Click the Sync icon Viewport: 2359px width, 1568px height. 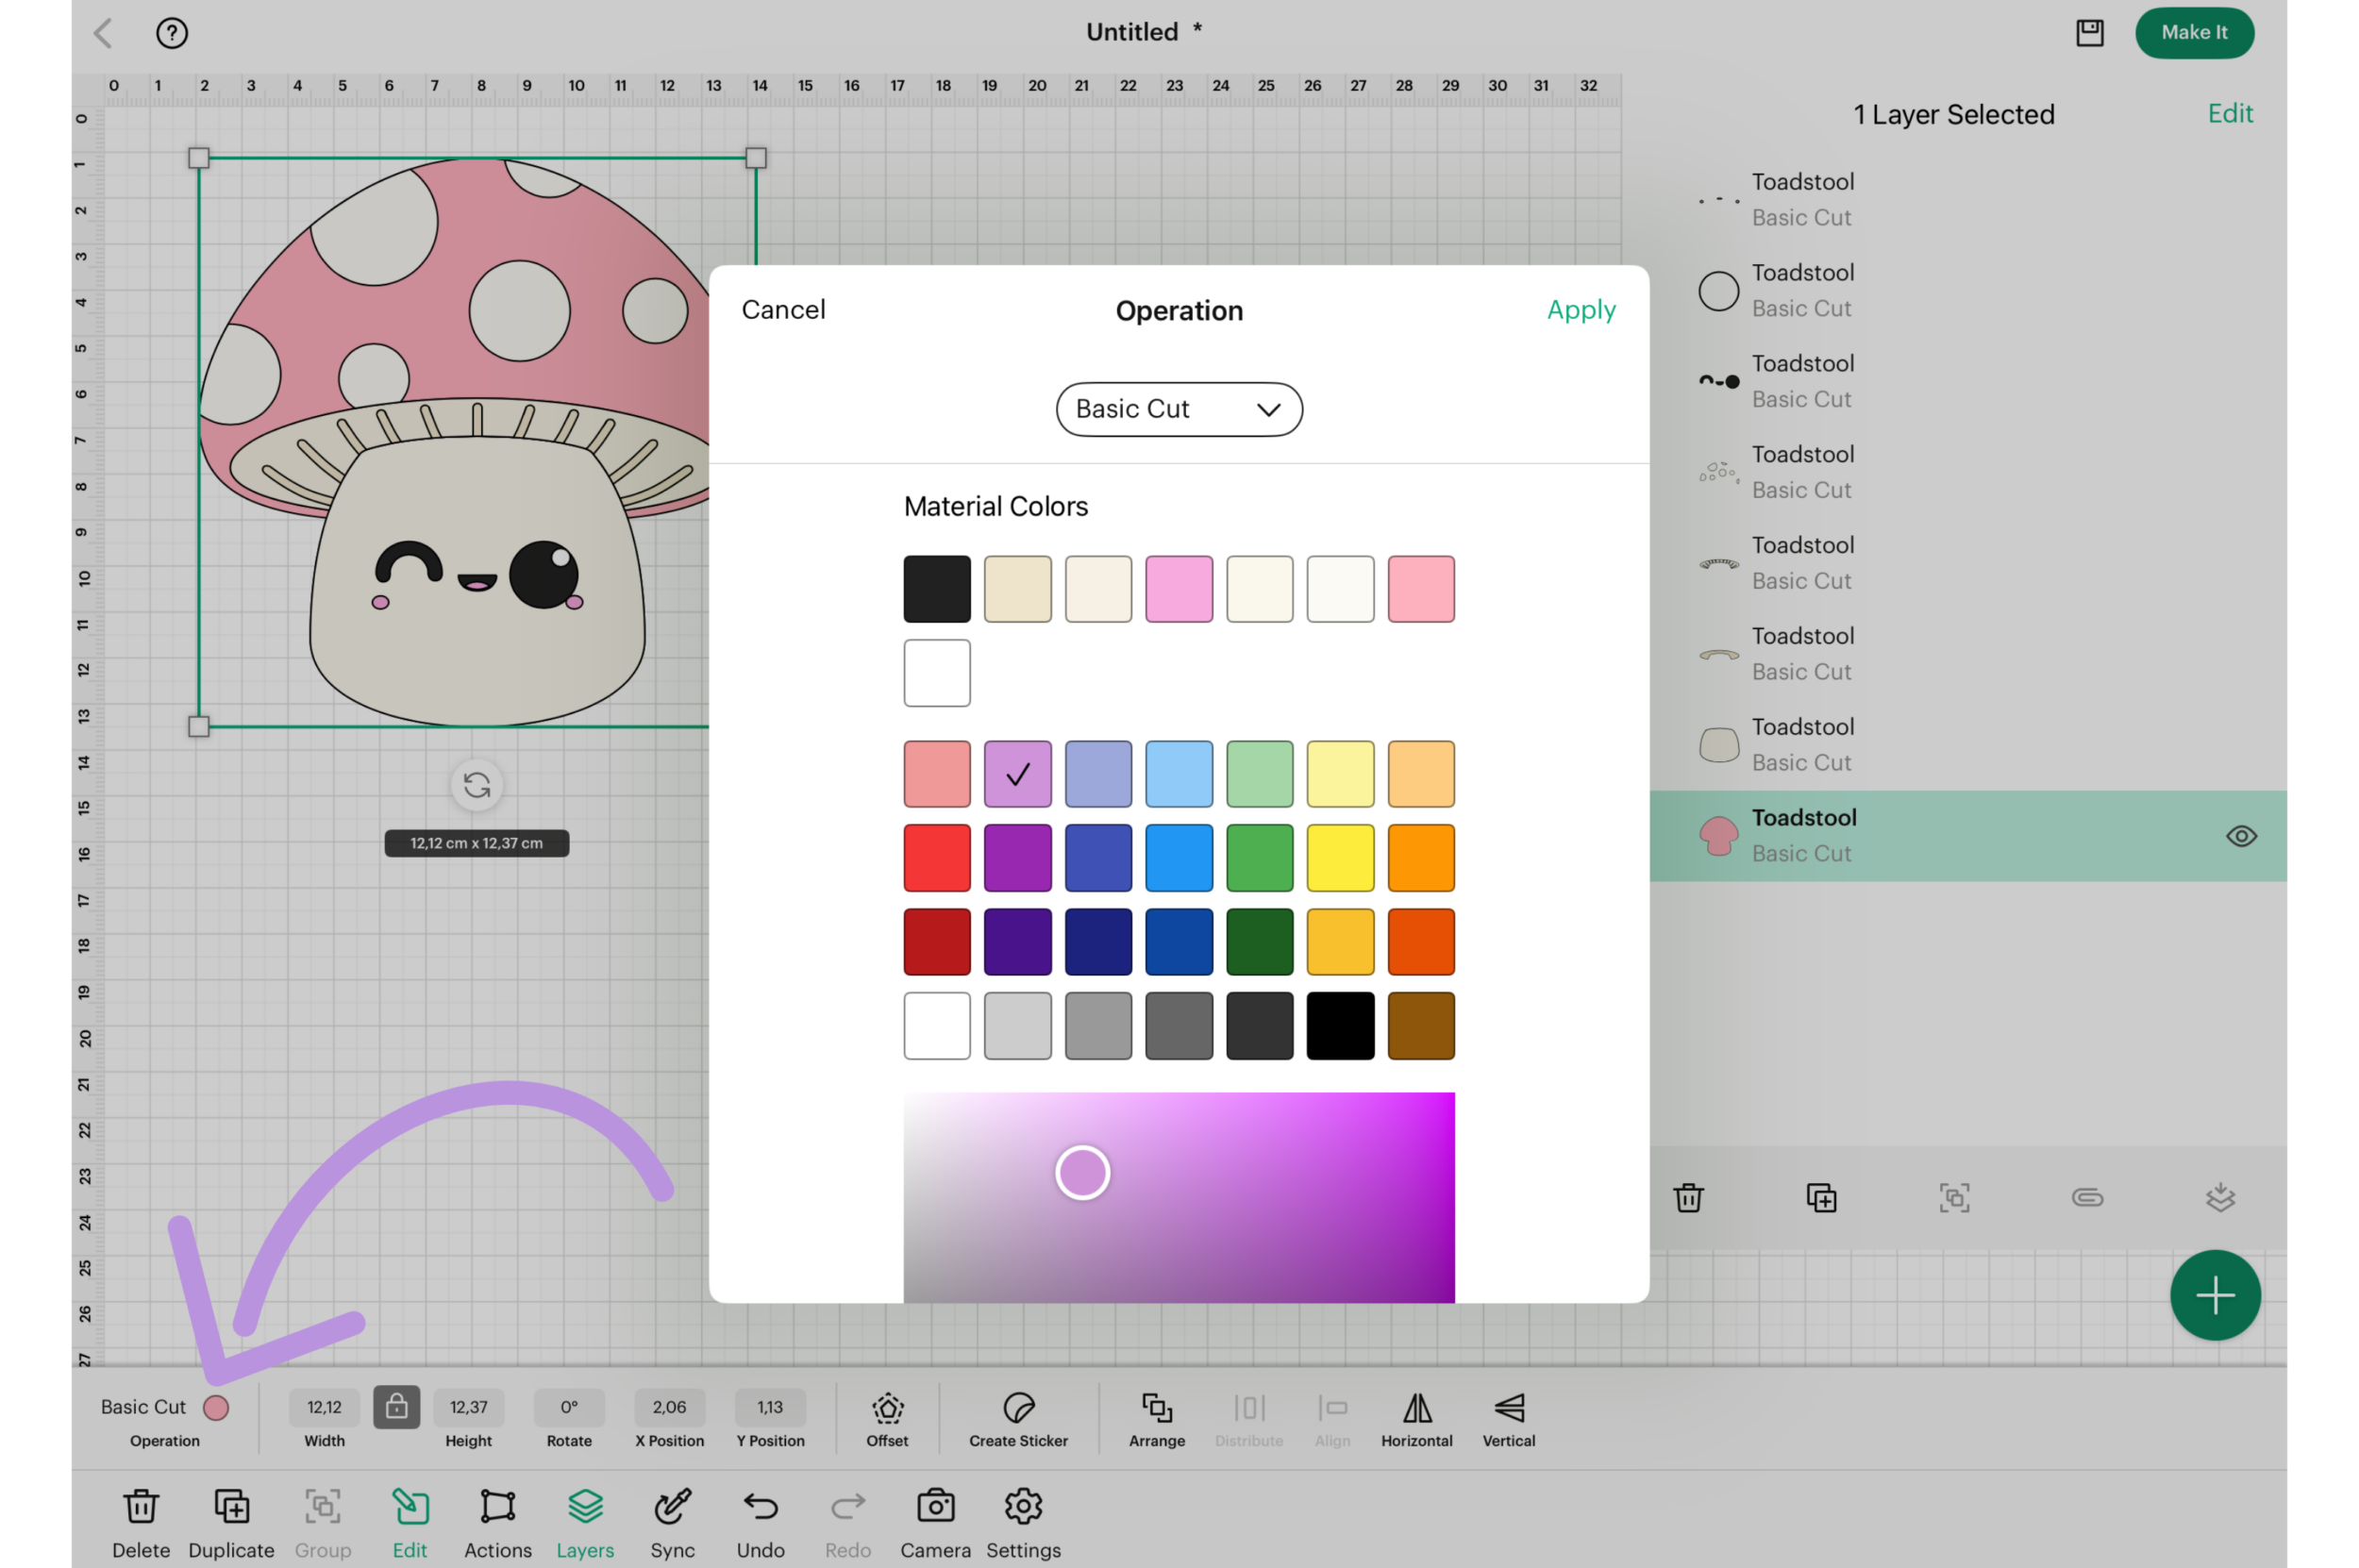tap(672, 1506)
